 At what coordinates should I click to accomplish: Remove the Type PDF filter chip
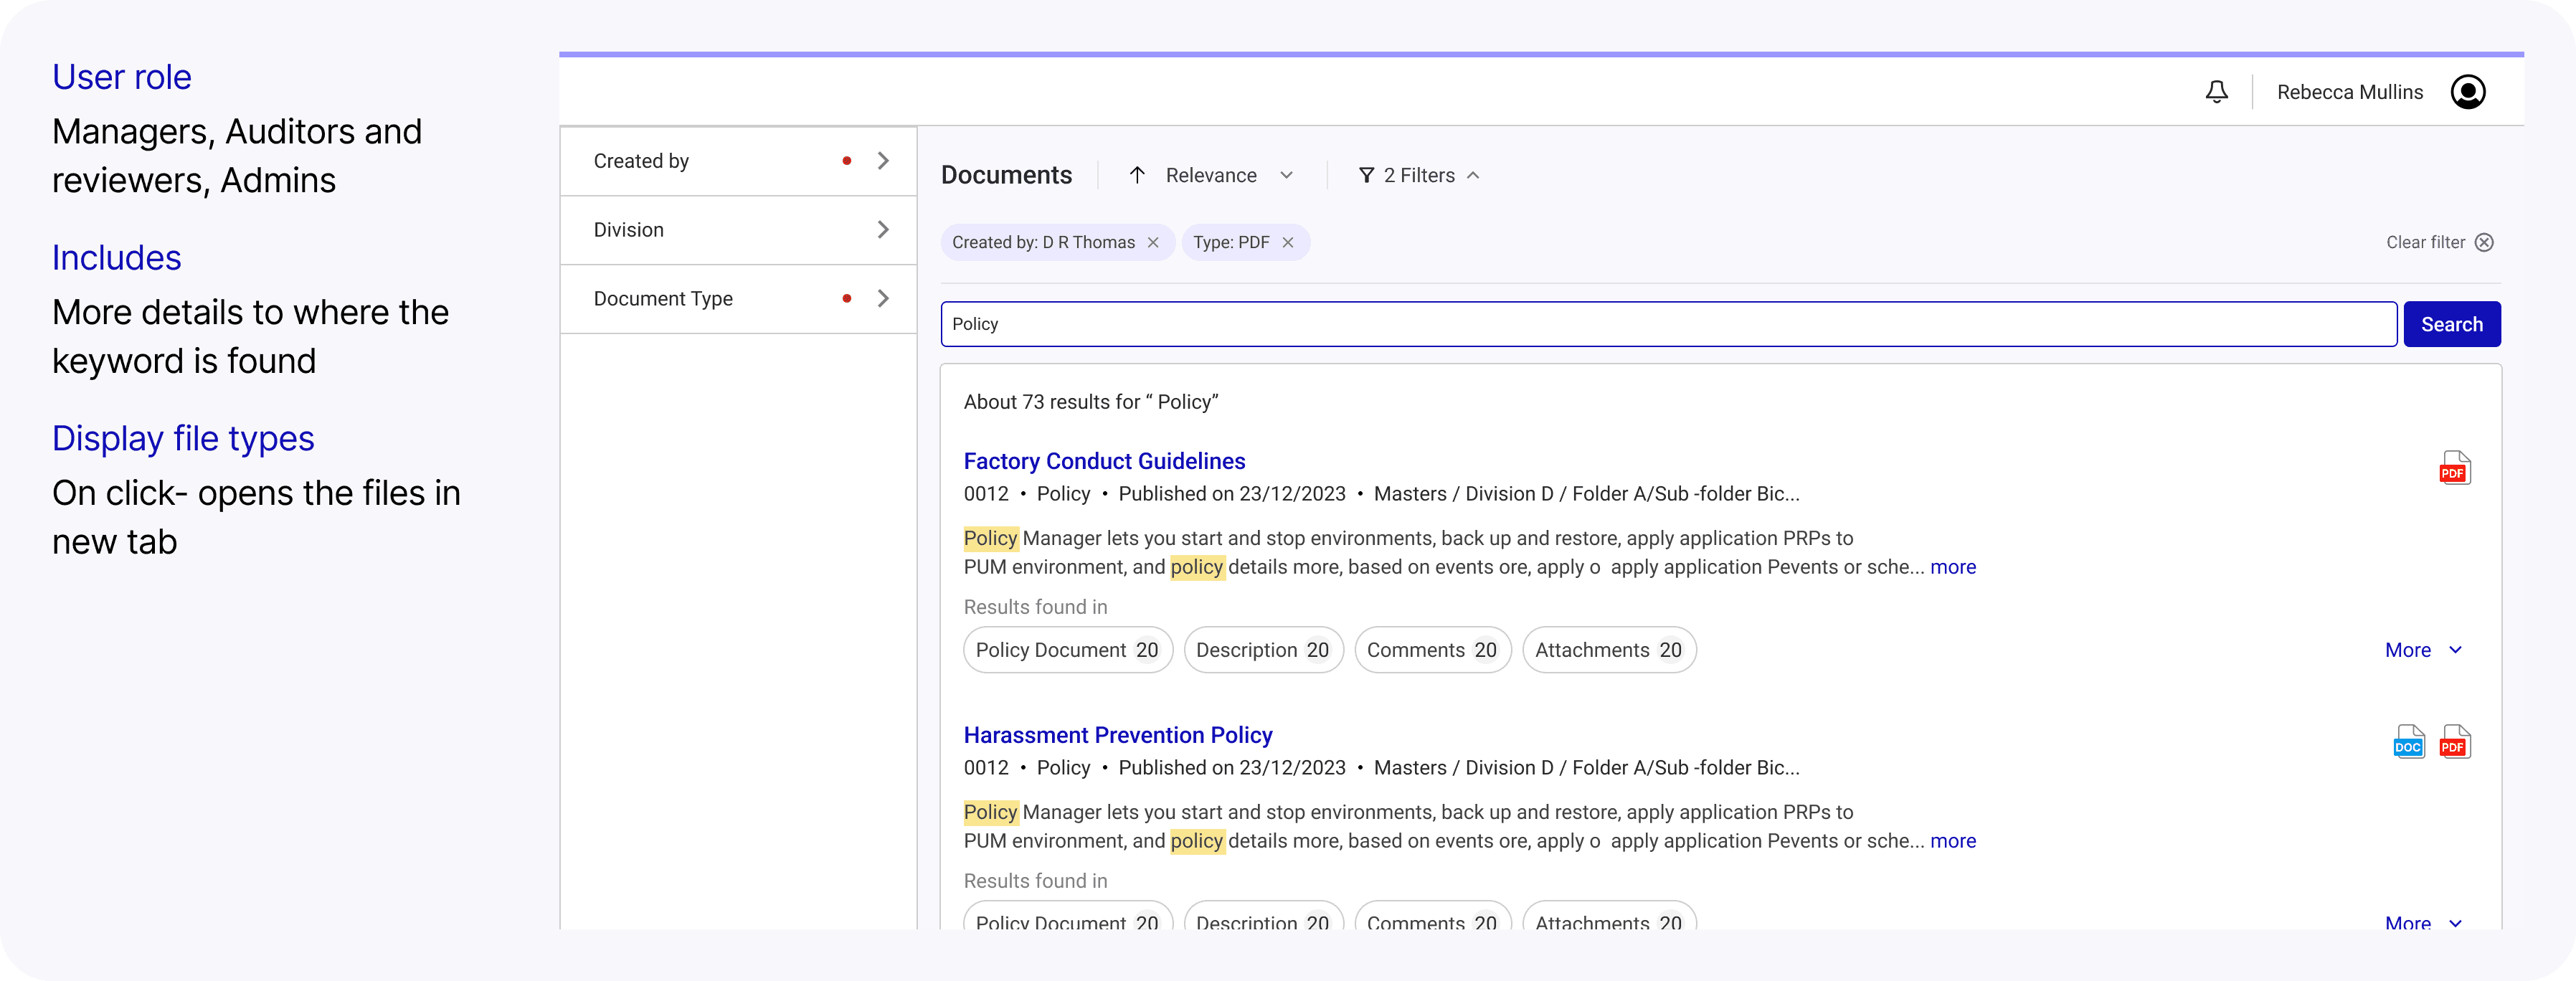point(1288,242)
